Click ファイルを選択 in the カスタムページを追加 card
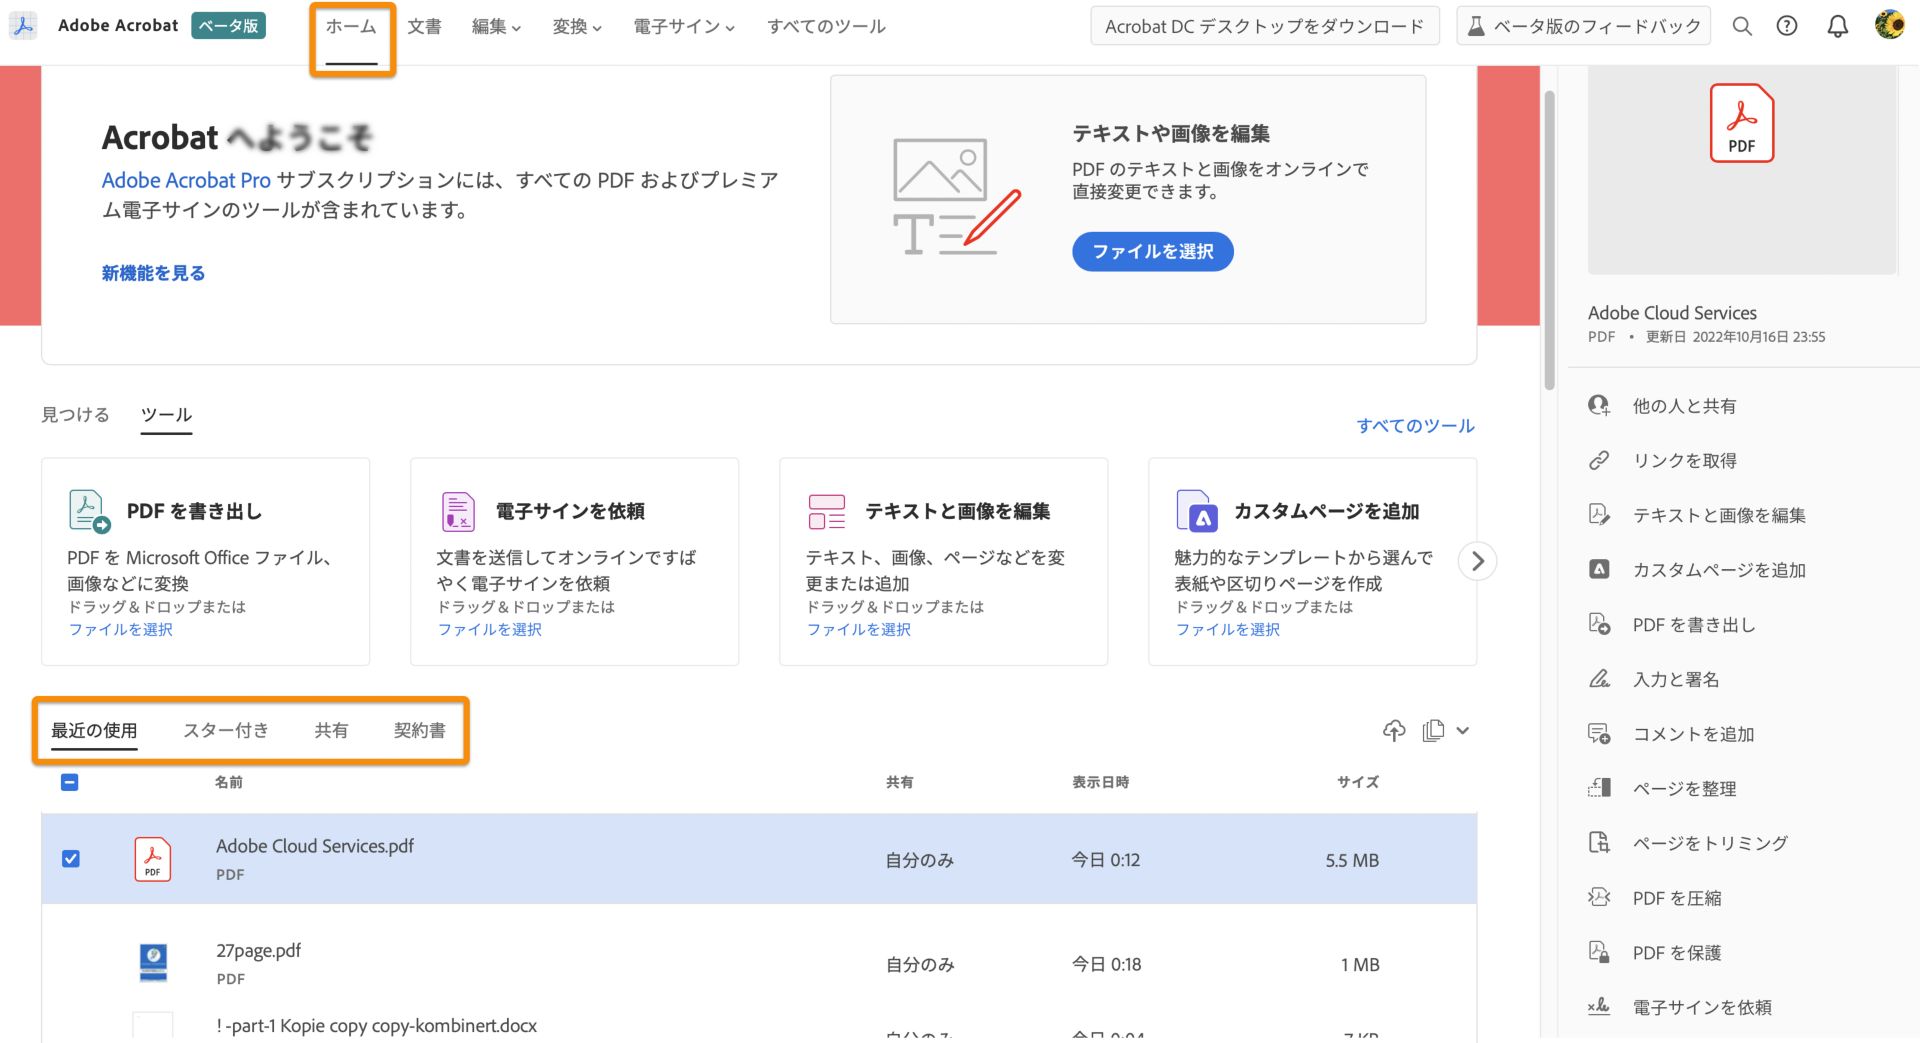Viewport: 1920px width, 1043px height. tap(1227, 629)
